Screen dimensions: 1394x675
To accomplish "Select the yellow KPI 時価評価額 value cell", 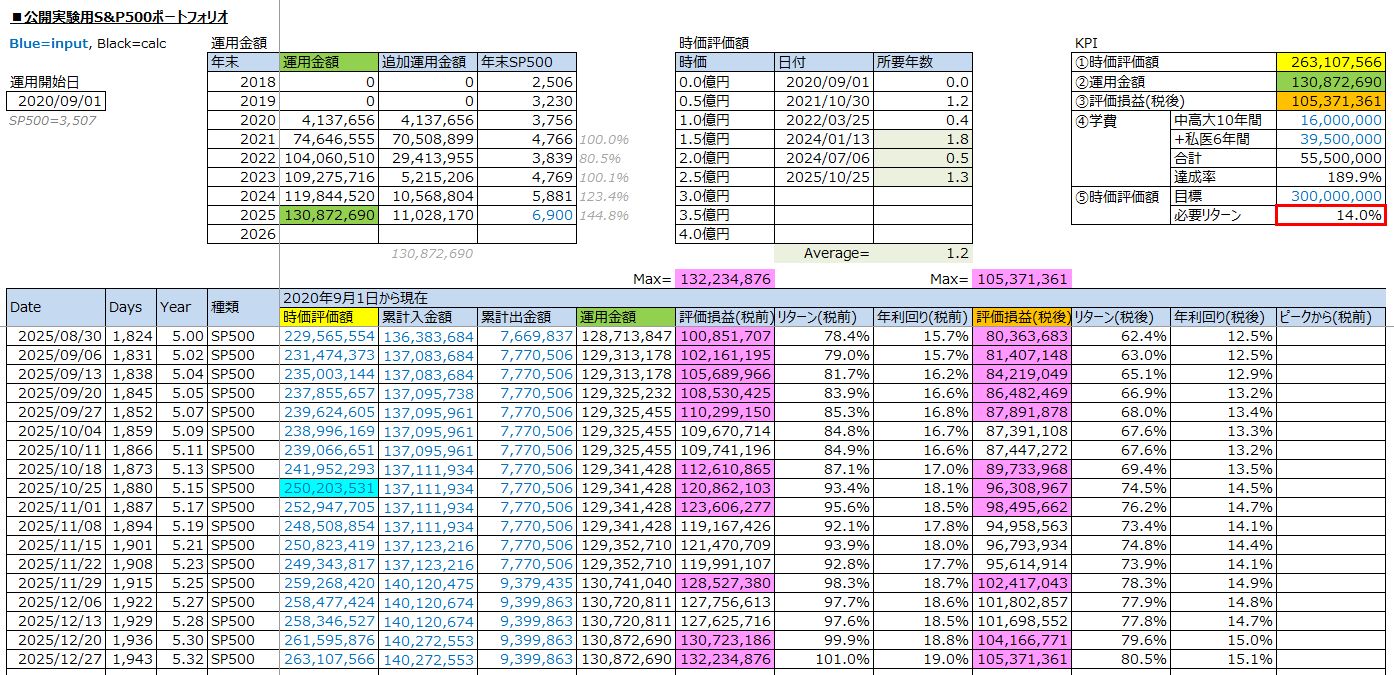I will pos(1330,62).
